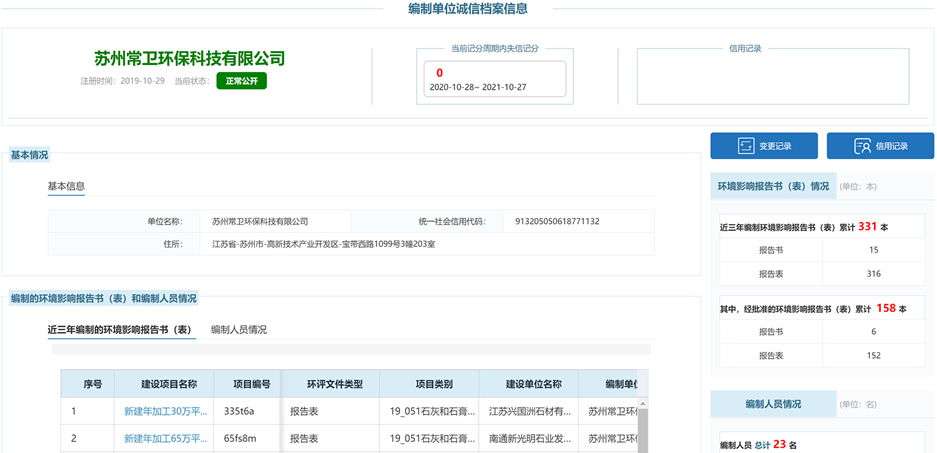Image resolution: width=937 pixels, height=453 pixels.
Task: Click the person icon in 信用记录 button
Action: [x=862, y=146]
